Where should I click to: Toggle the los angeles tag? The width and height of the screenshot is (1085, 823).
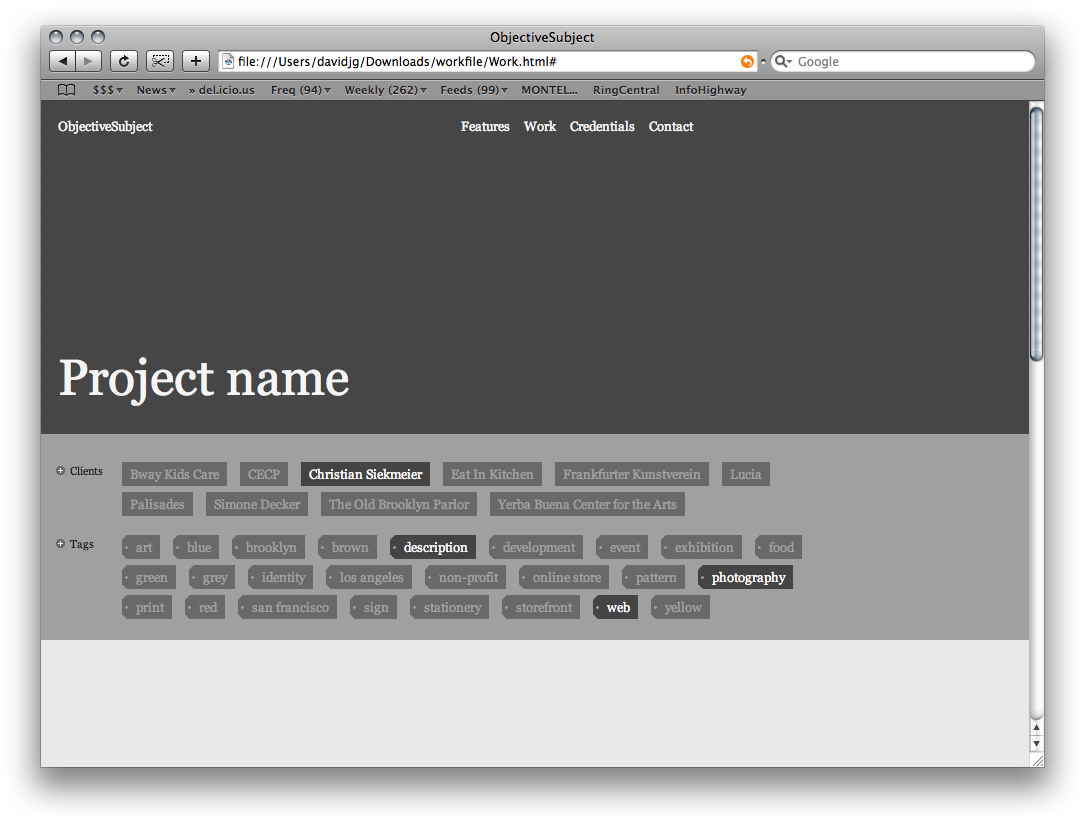368,577
